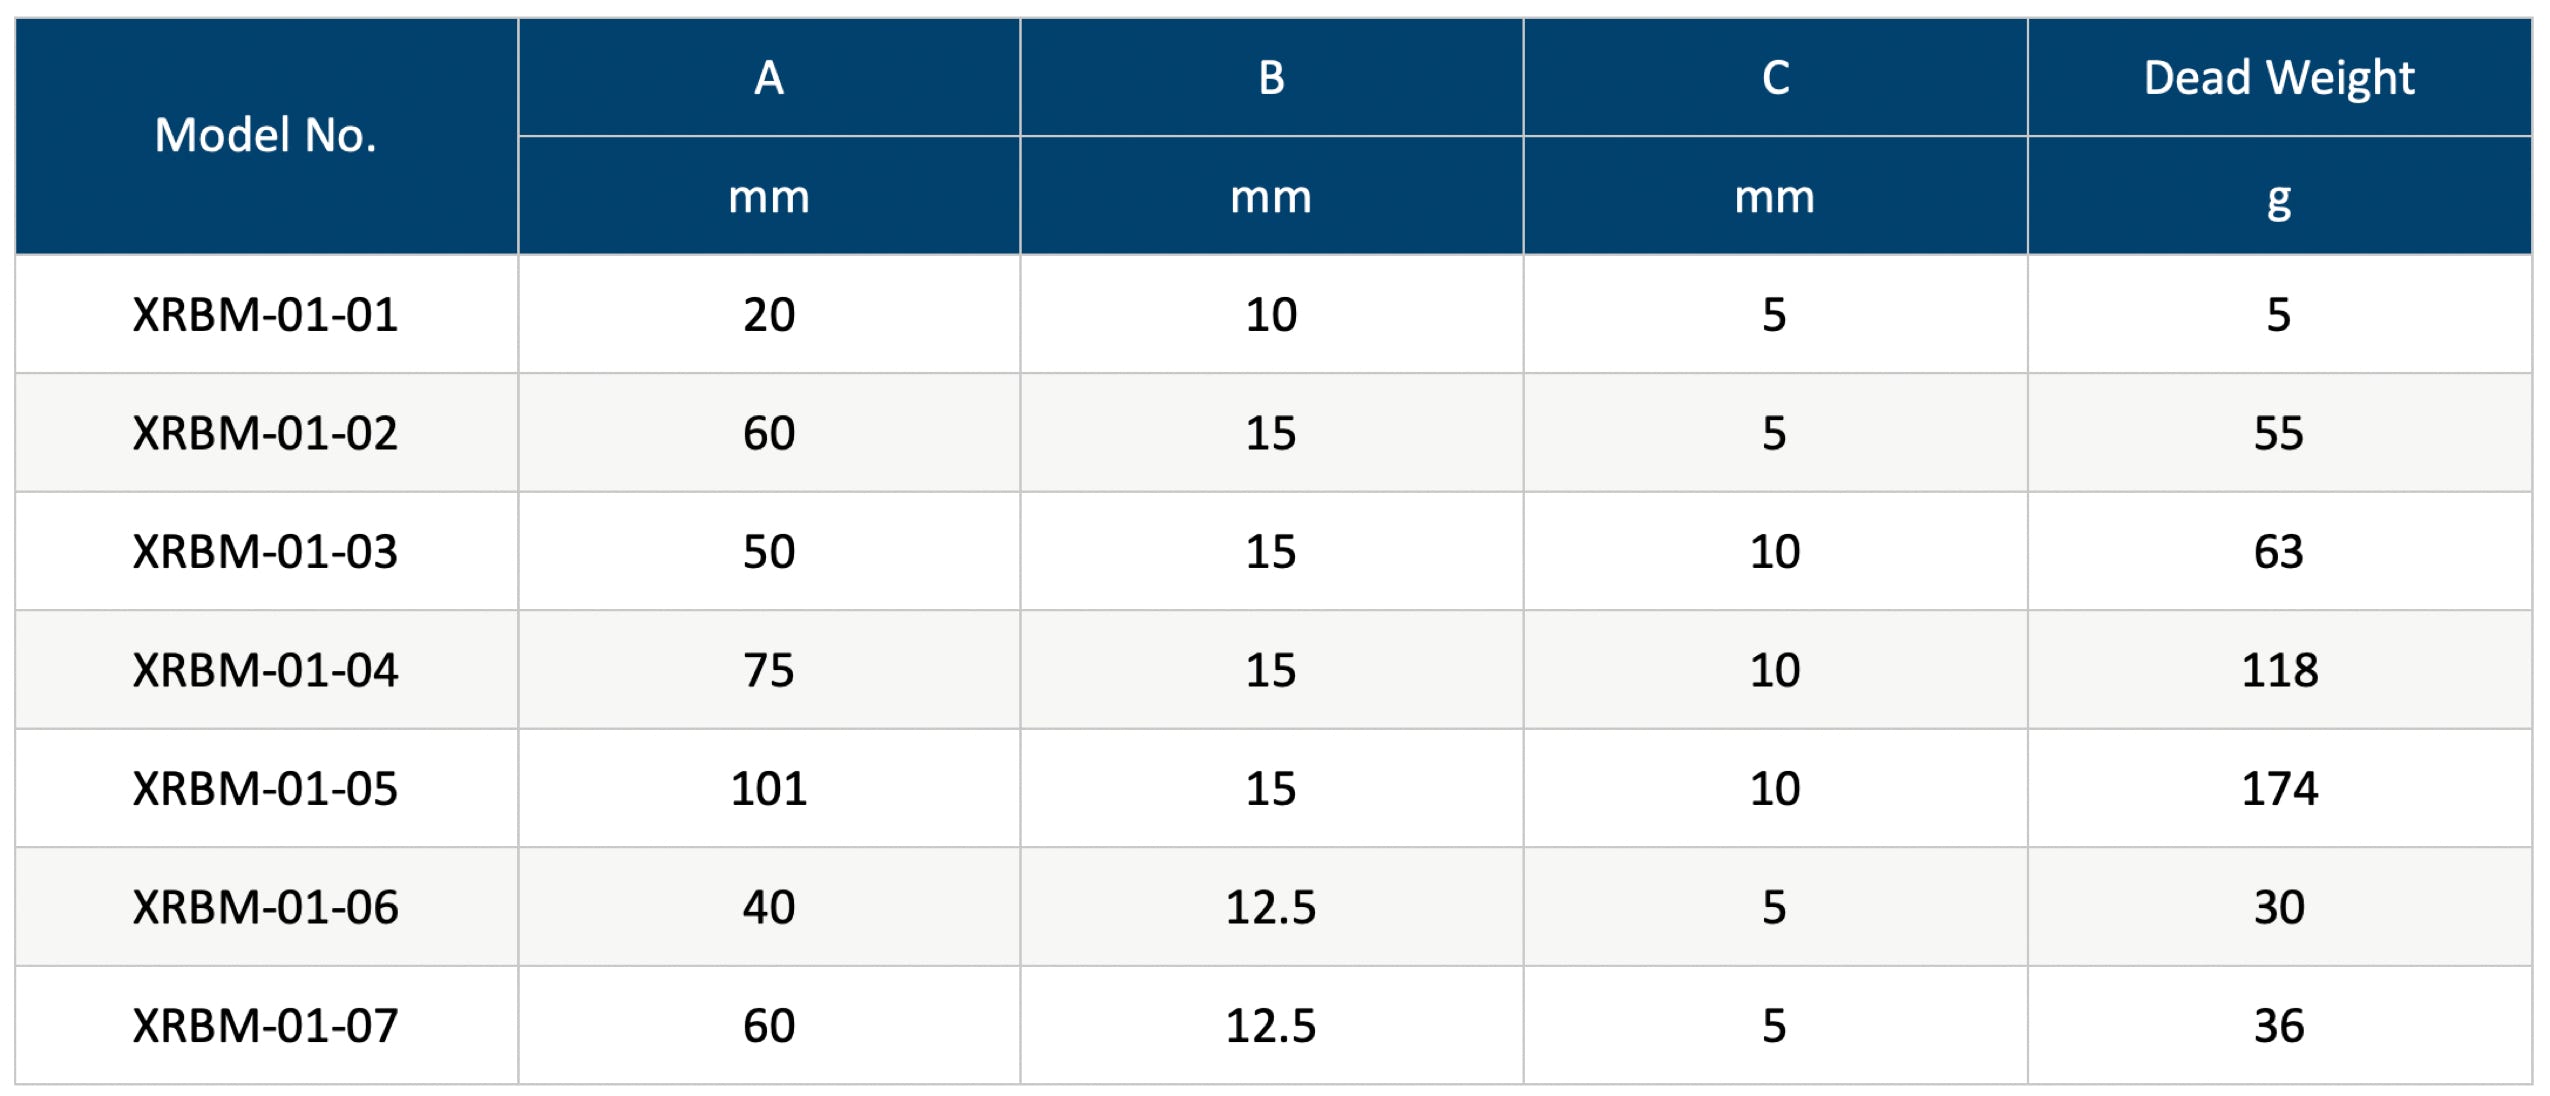Select dead weight value 118
Viewport: 2550px width, 1096px height.
[x=2278, y=670]
